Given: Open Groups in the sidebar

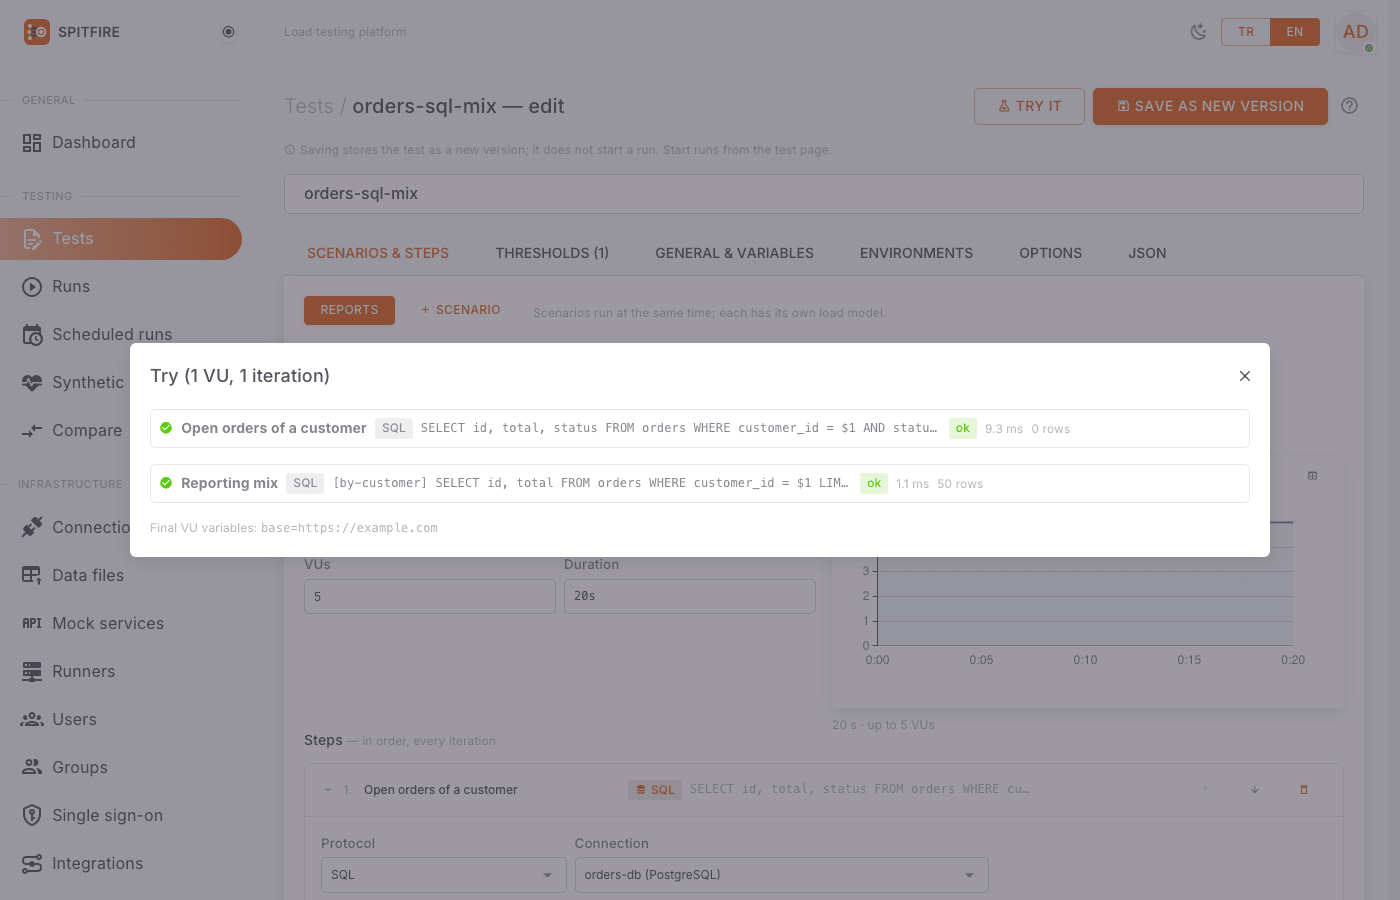Looking at the screenshot, I should [121, 767].
